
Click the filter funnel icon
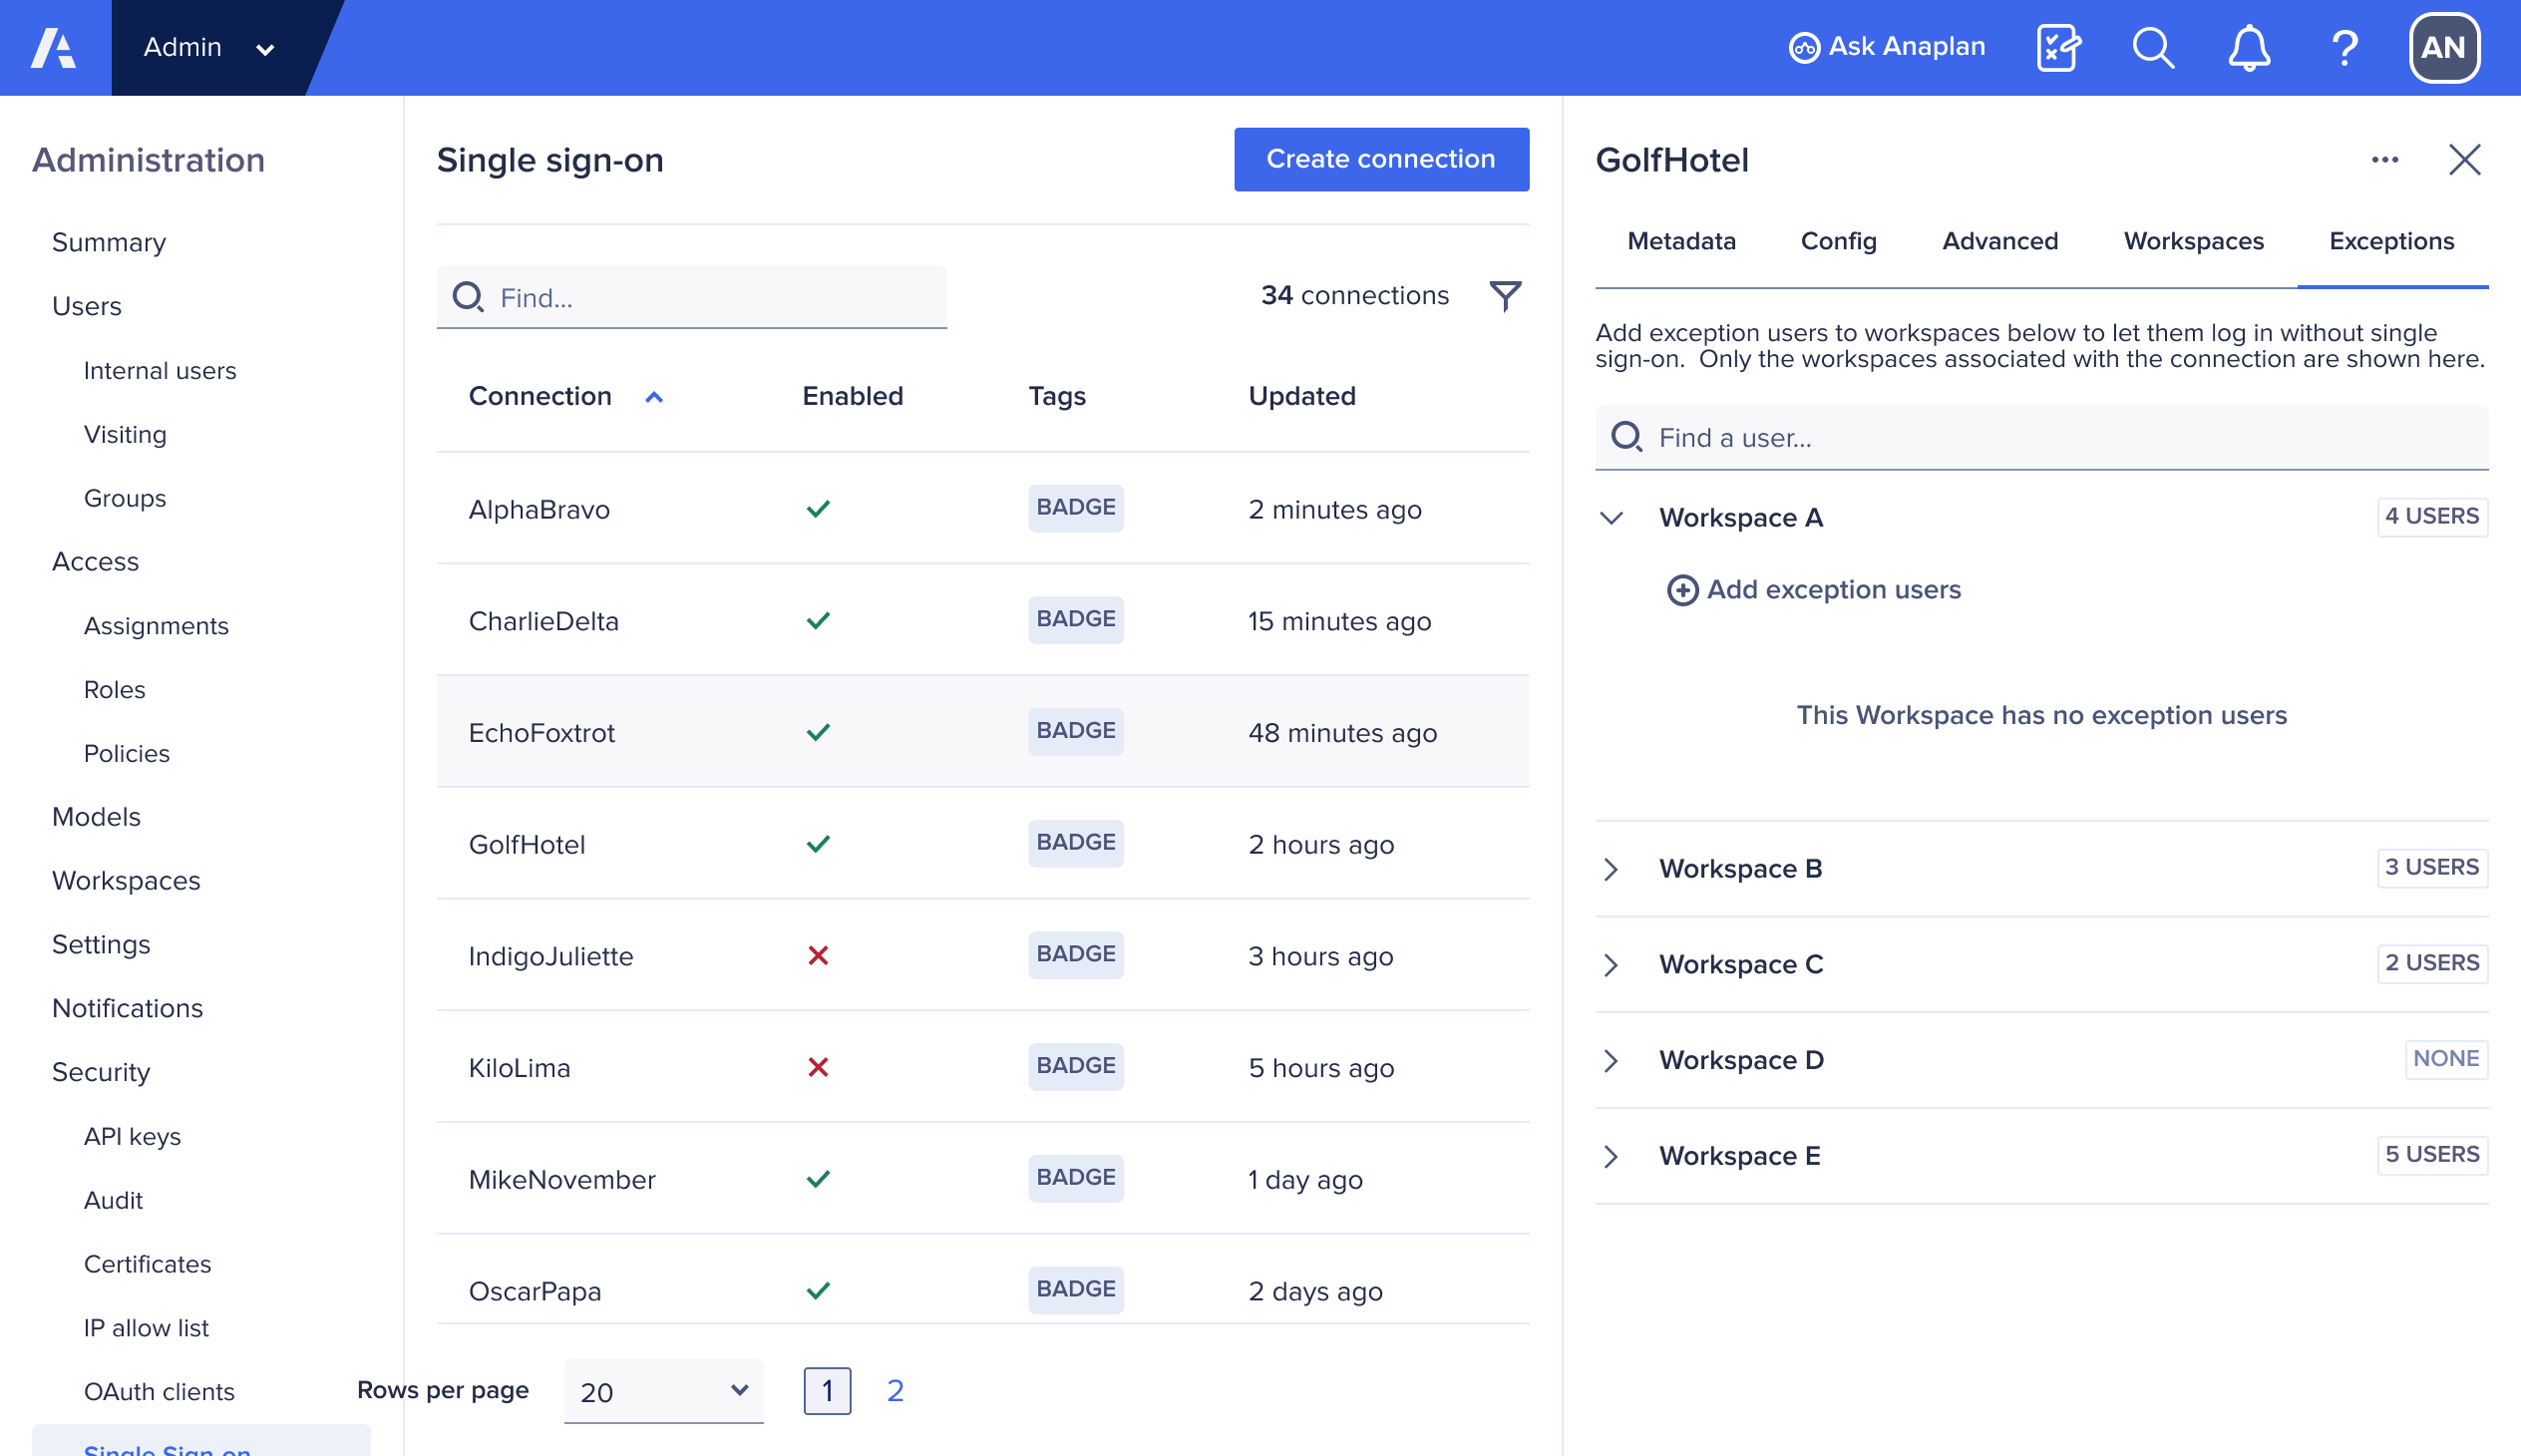[x=1505, y=295]
